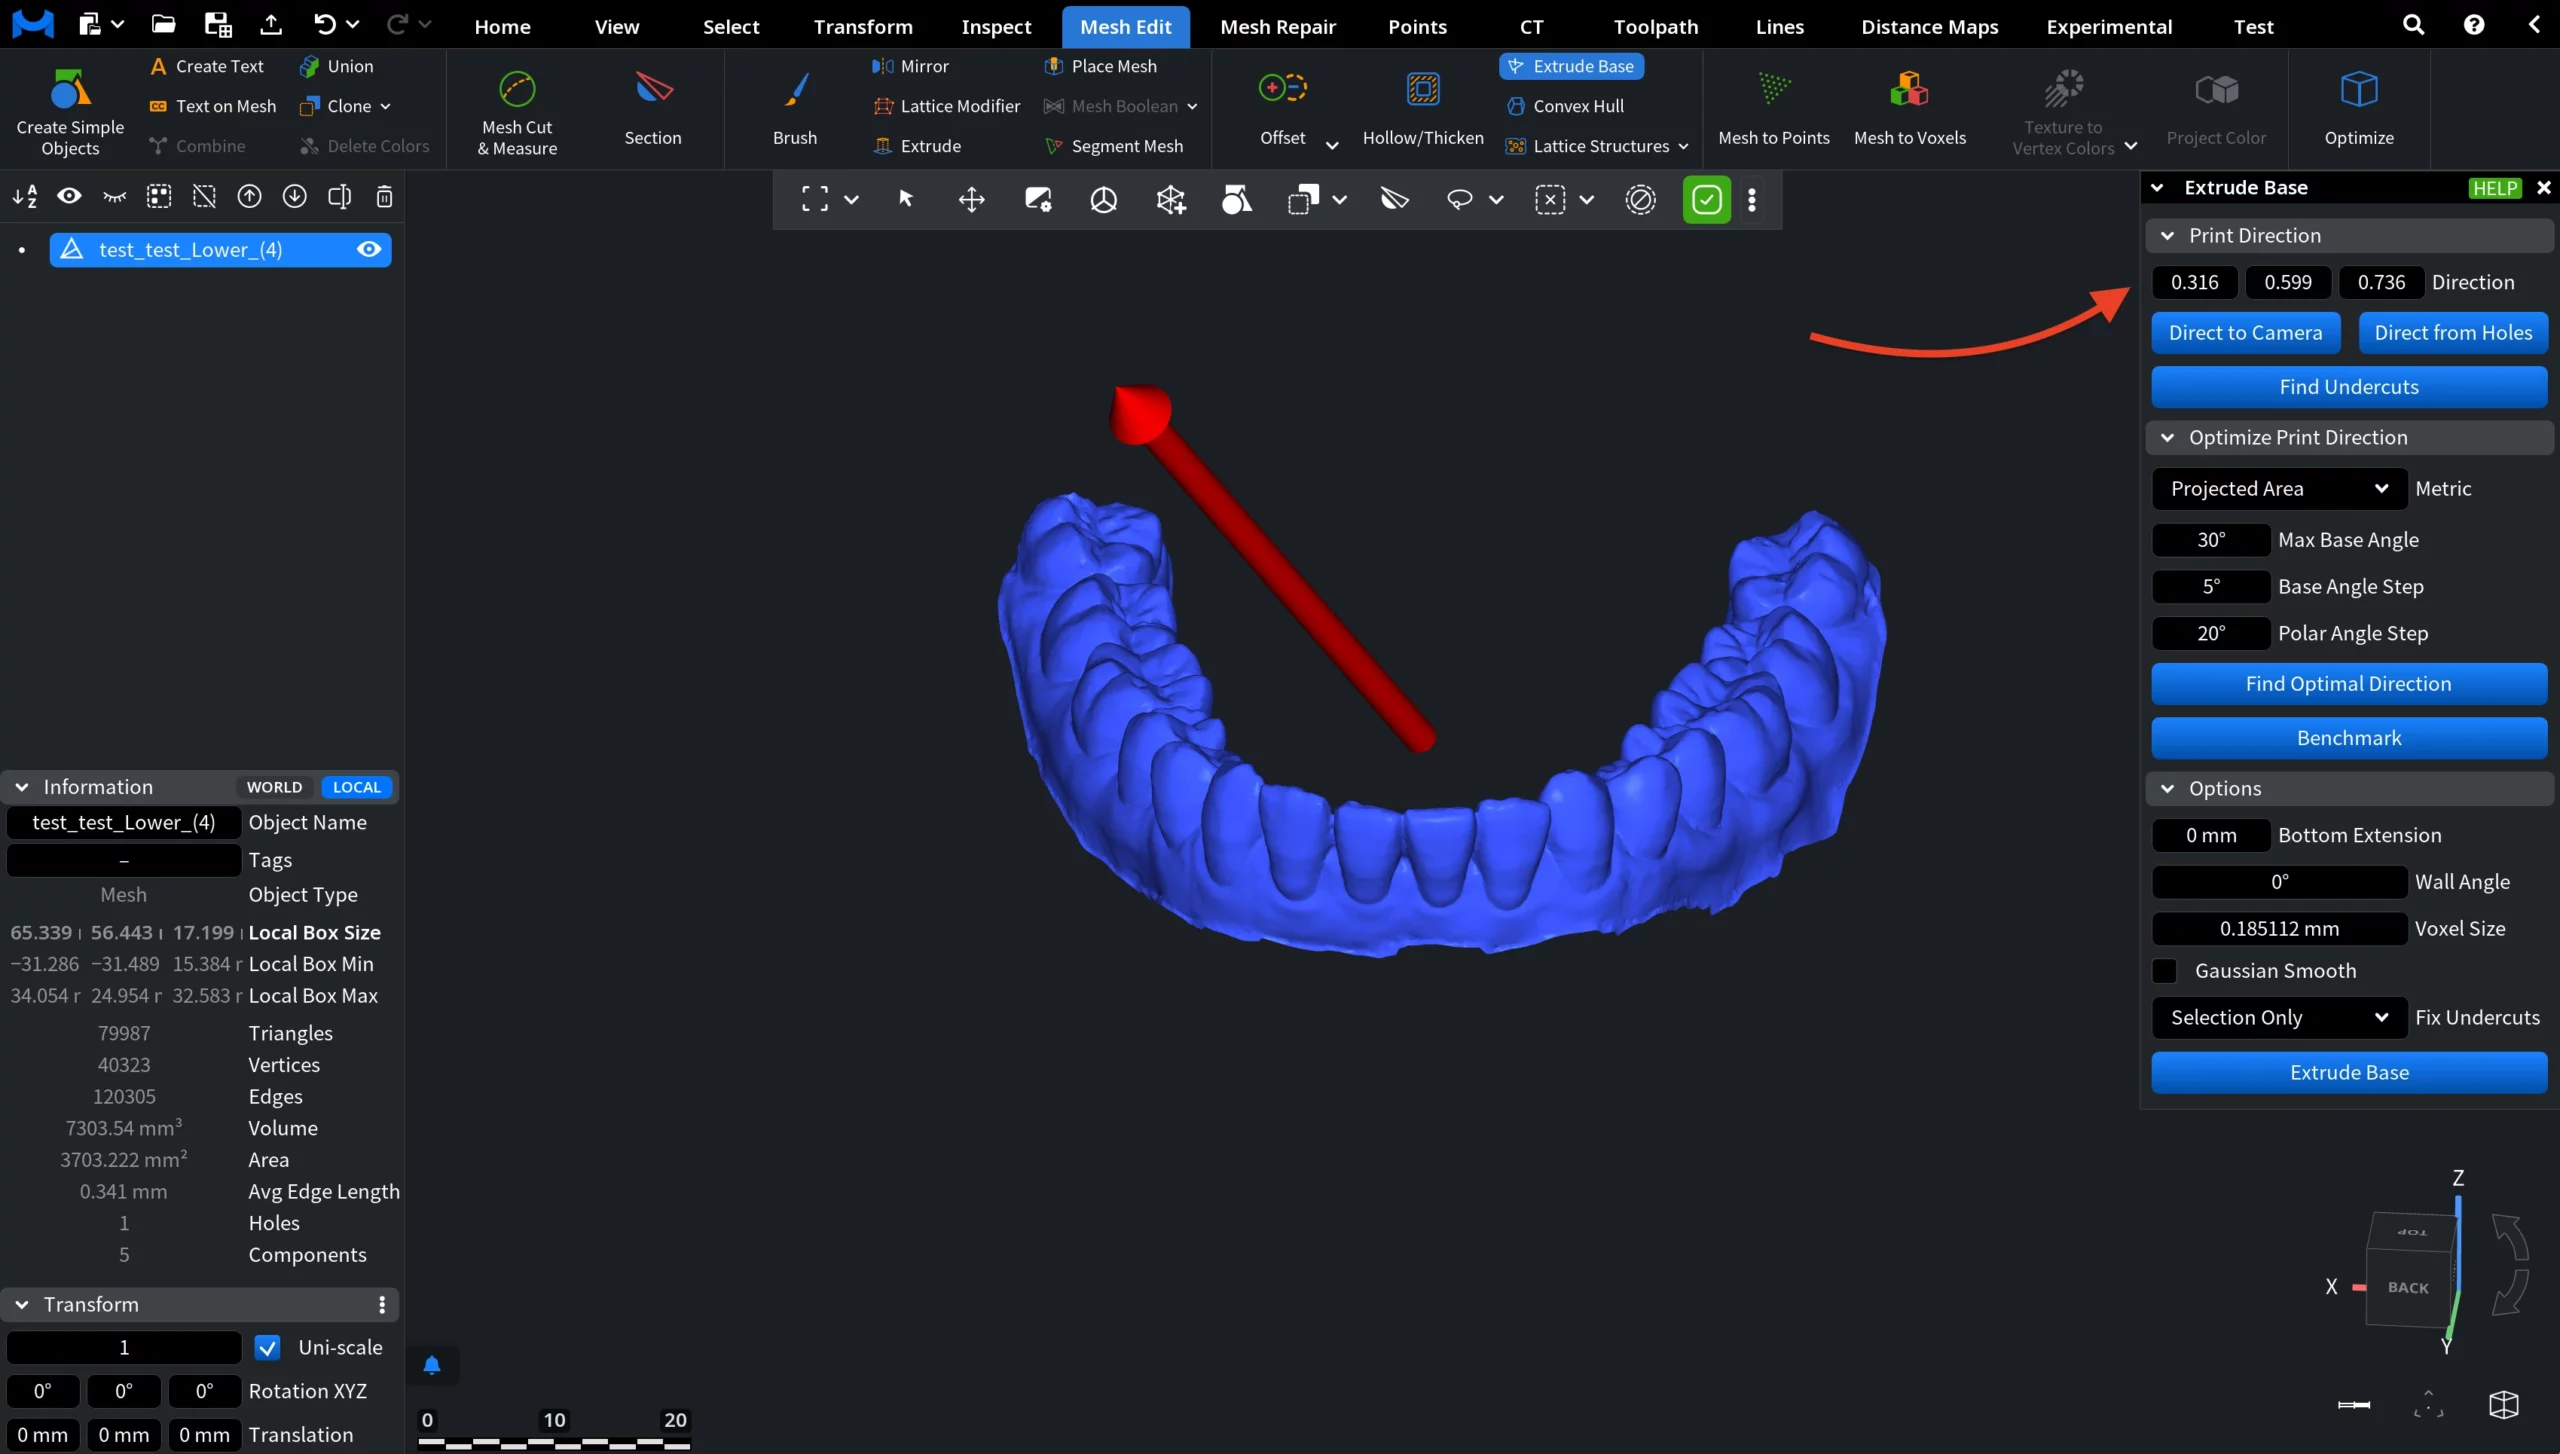Open the Mesh Cut & Measure tool
Viewport: 2560px width, 1454px height.
tap(515, 110)
